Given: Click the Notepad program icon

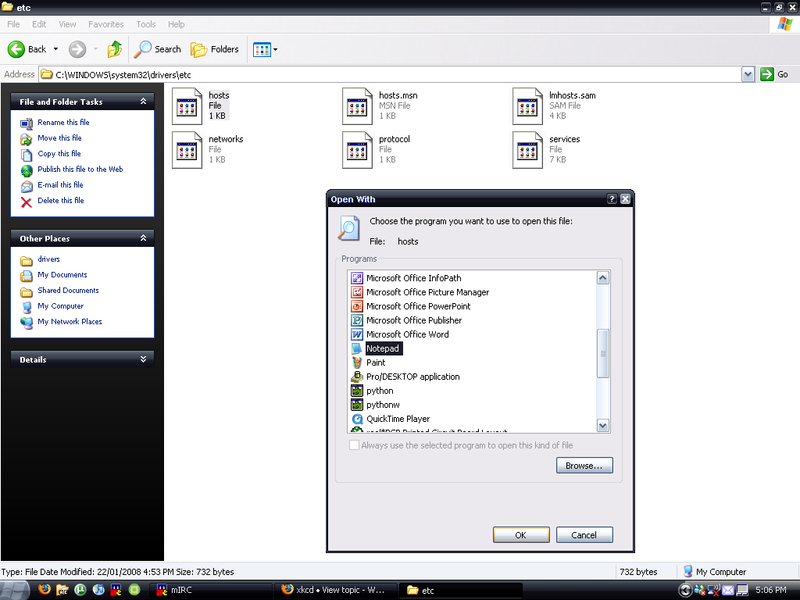Looking at the screenshot, I should tap(357, 348).
